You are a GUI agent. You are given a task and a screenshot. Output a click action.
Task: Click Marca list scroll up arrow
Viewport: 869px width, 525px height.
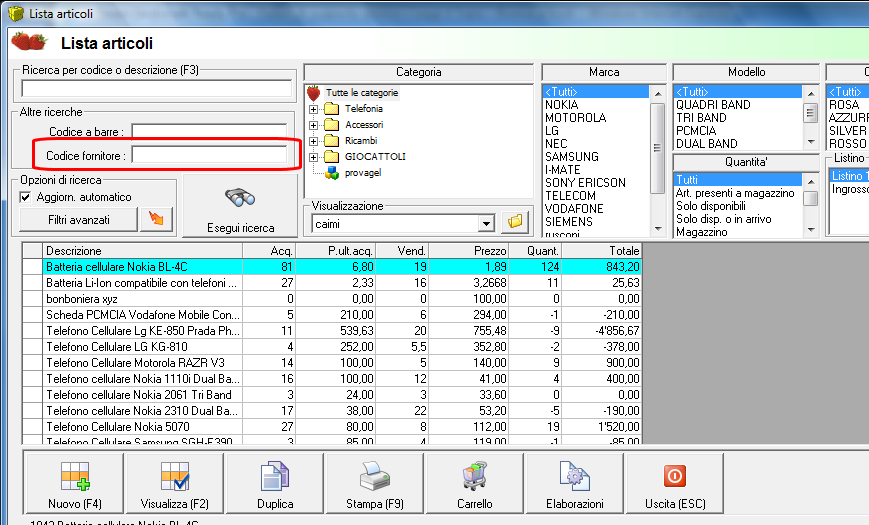tap(658, 93)
